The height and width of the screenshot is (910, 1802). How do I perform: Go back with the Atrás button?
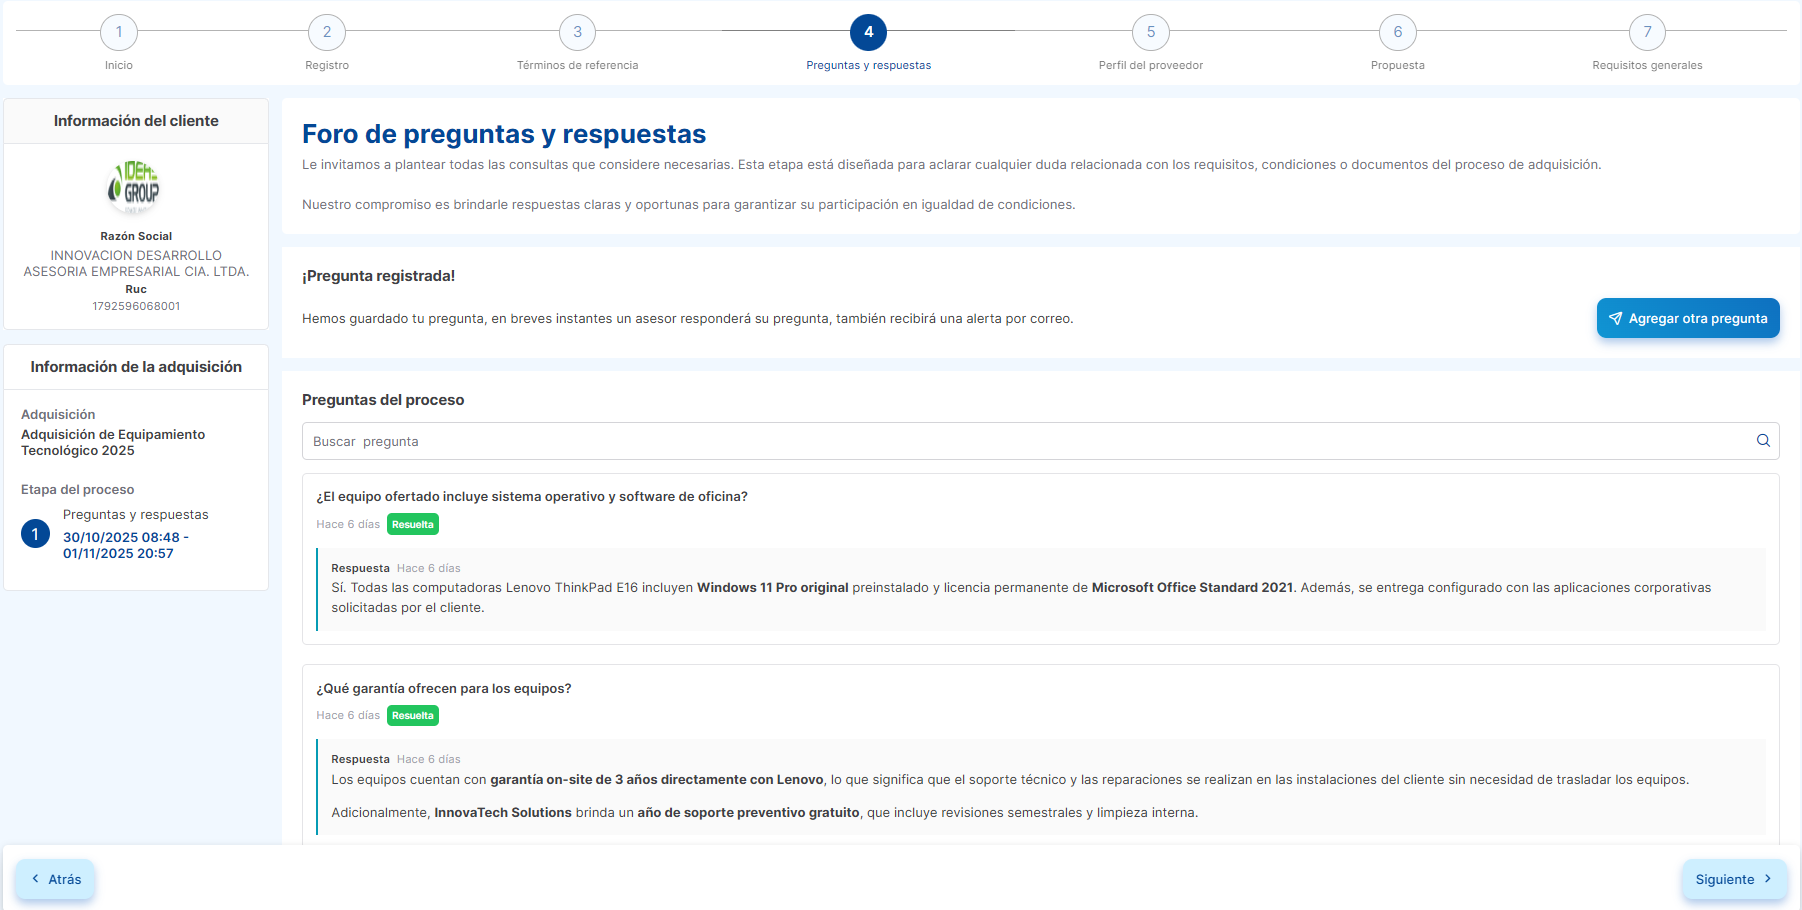tap(56, 879)
